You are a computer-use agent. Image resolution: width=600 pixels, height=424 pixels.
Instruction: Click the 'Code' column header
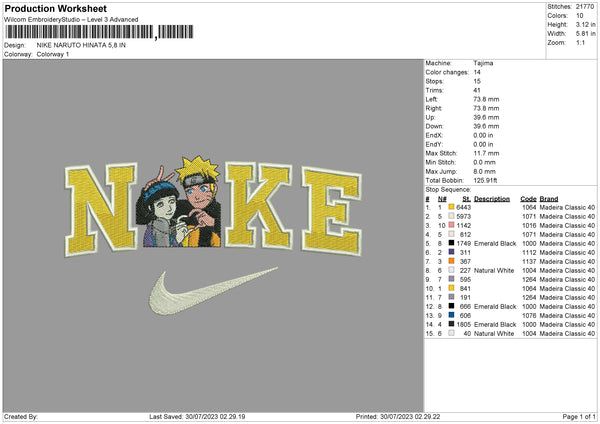[528, 199]
